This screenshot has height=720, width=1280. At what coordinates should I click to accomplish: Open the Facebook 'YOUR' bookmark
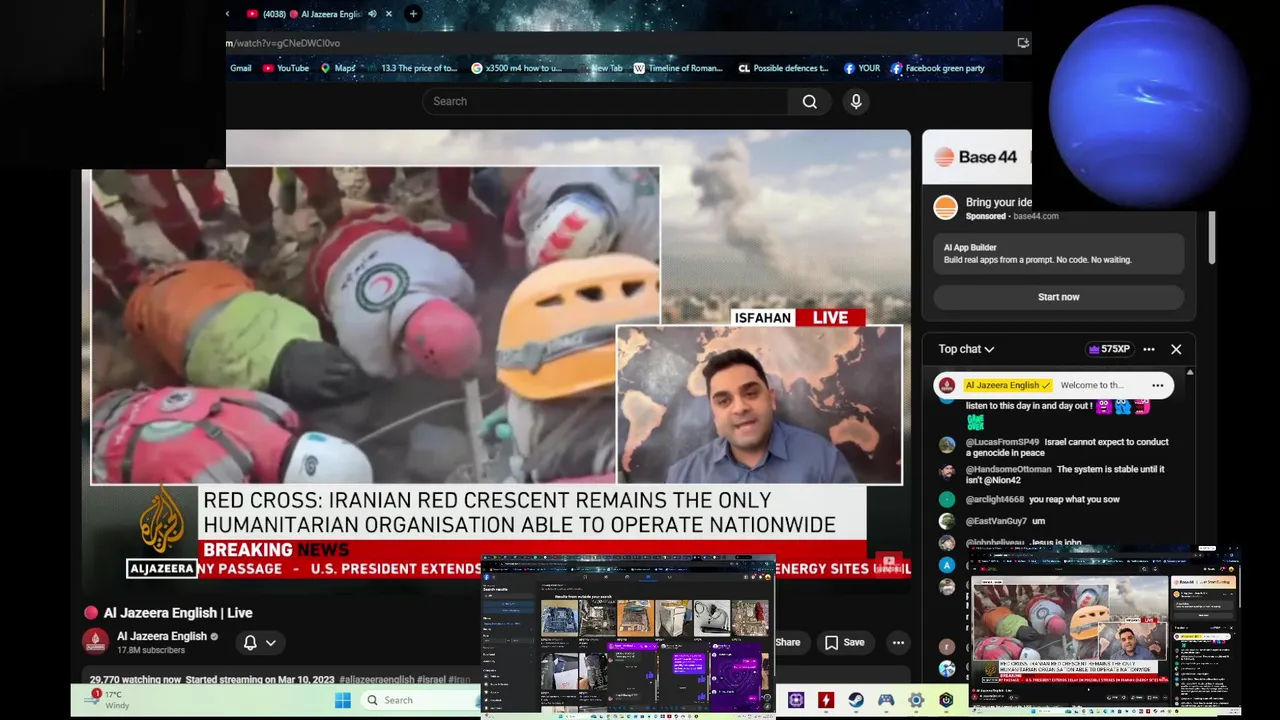861,68
